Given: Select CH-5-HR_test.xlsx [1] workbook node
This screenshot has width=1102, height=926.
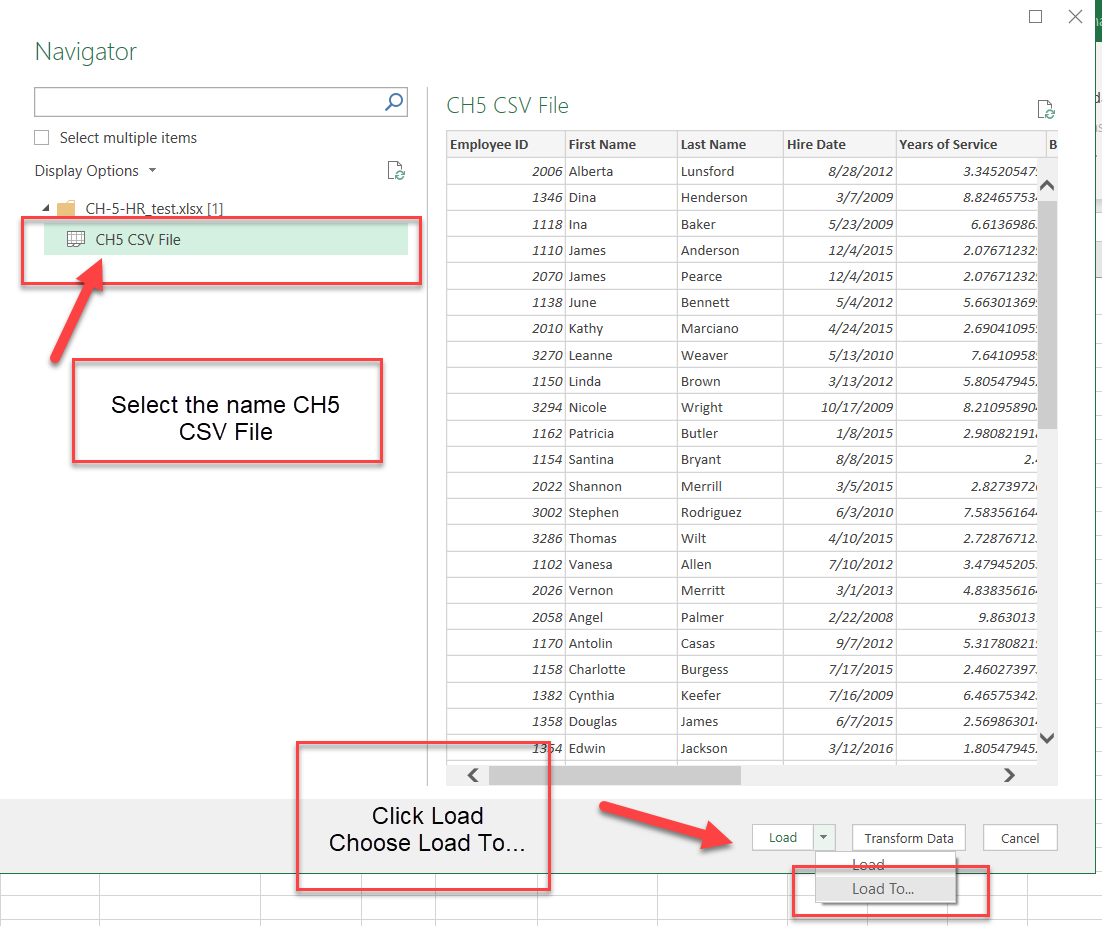Looking at the screenshot, I should click(x=154, y=209).
